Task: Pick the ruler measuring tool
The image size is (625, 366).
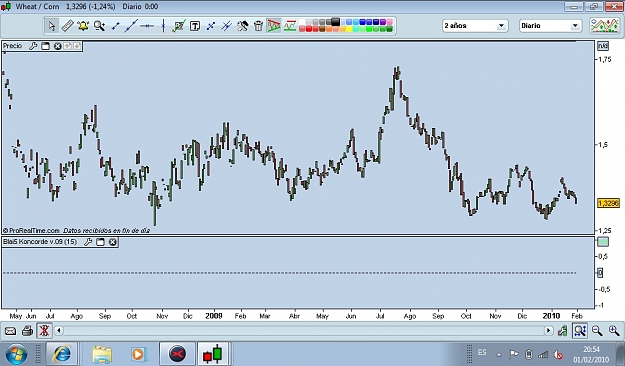Action: coord(67,26)
